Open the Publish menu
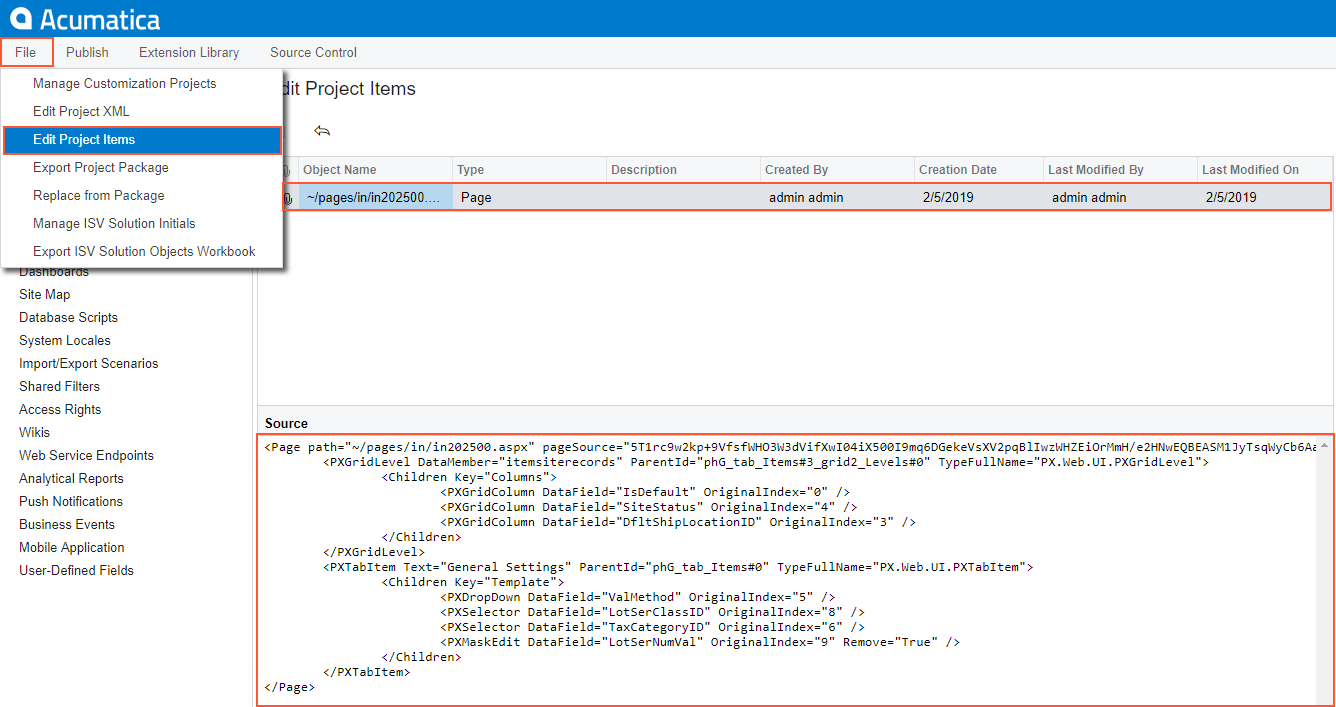Screen dimensions: 1336x707 [x=87, y=52]
